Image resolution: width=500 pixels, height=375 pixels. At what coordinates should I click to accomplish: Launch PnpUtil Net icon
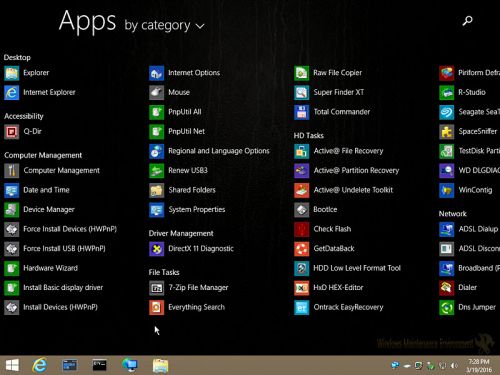[157, 132]
